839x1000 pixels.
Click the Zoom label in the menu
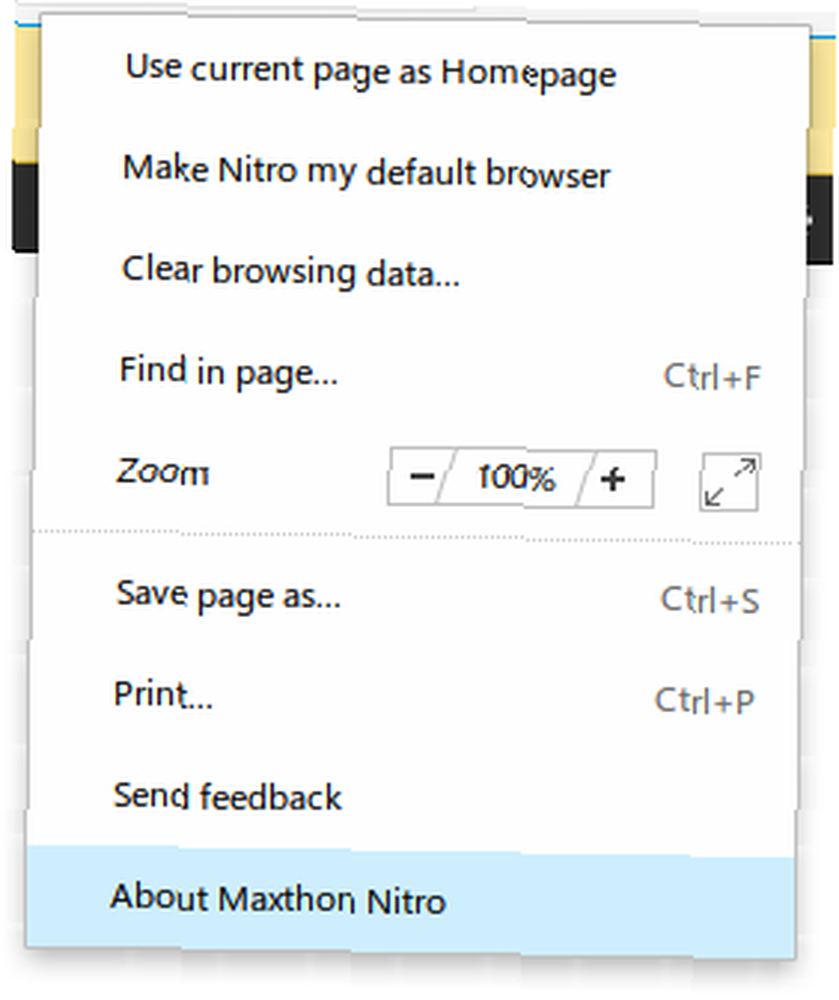(163, 473)
